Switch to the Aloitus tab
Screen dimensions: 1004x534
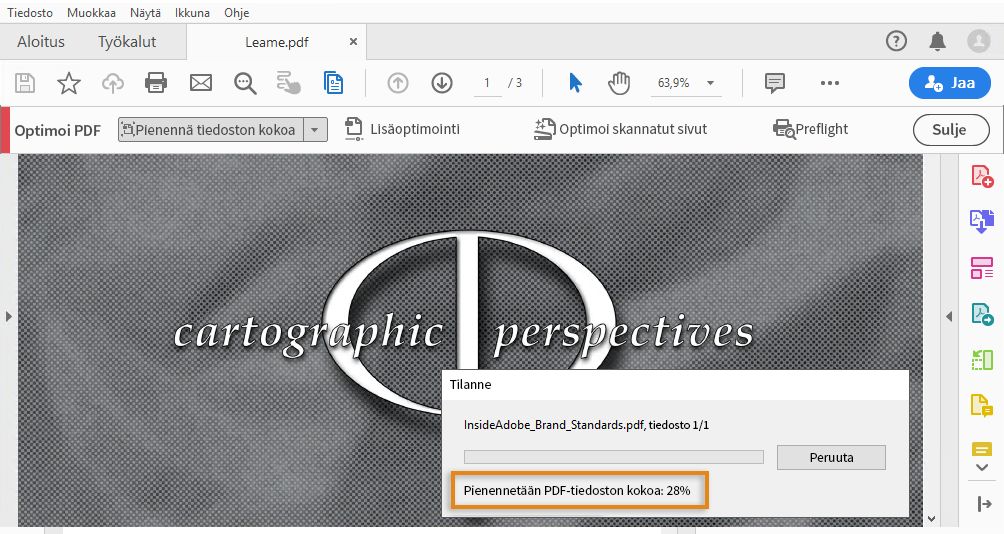41,42
